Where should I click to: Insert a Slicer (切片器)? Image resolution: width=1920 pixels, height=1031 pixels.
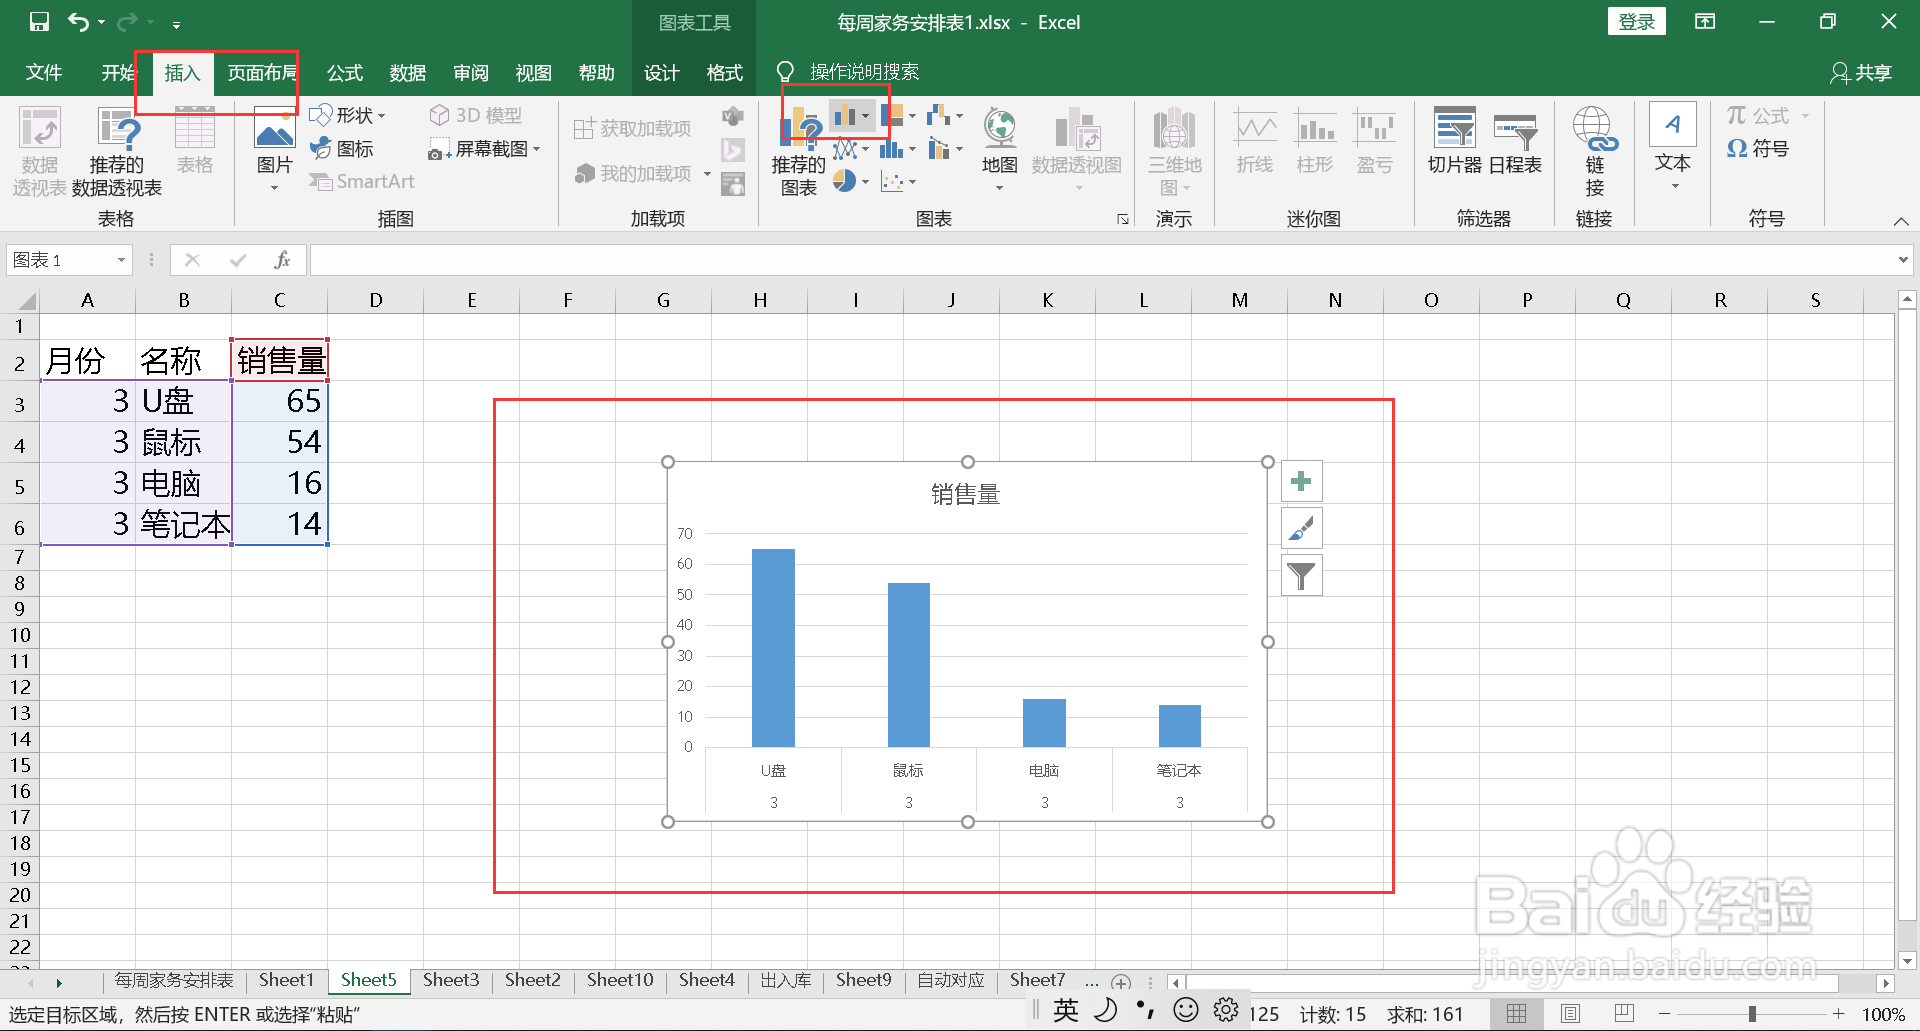[1454, 141]
